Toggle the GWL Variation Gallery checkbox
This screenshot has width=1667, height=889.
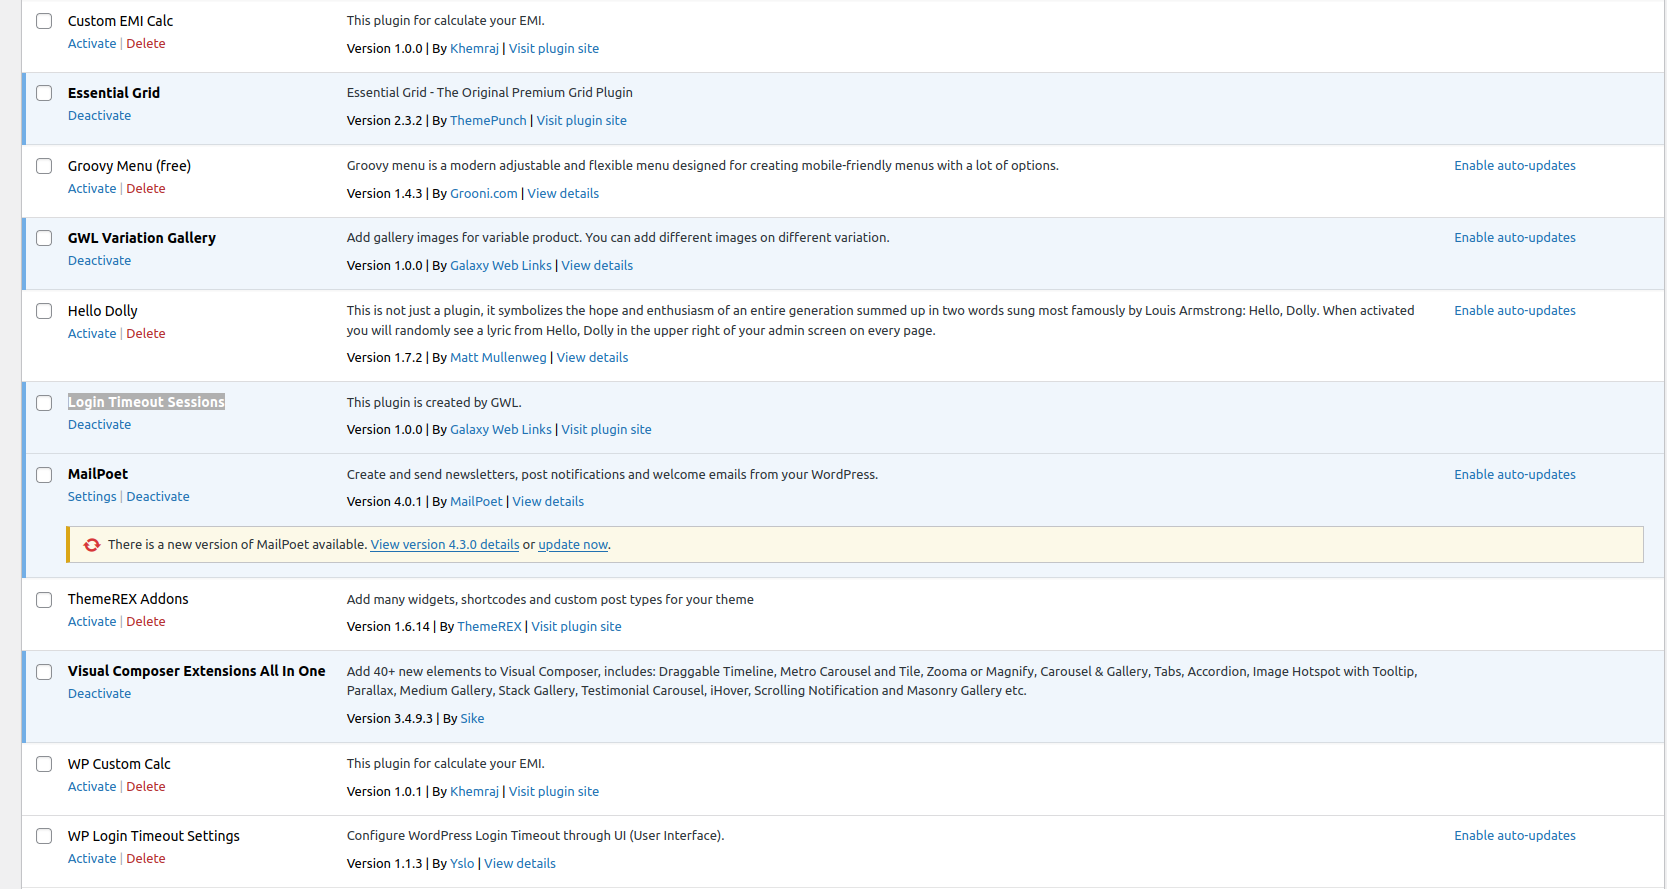coord(44,238)
